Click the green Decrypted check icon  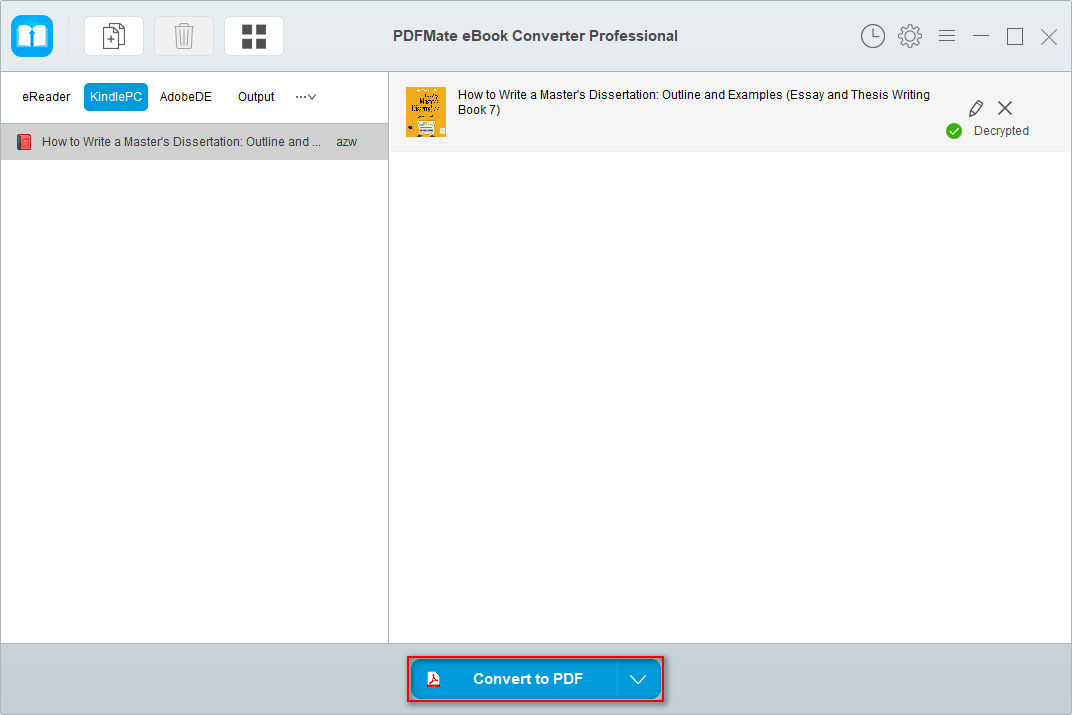954,131
